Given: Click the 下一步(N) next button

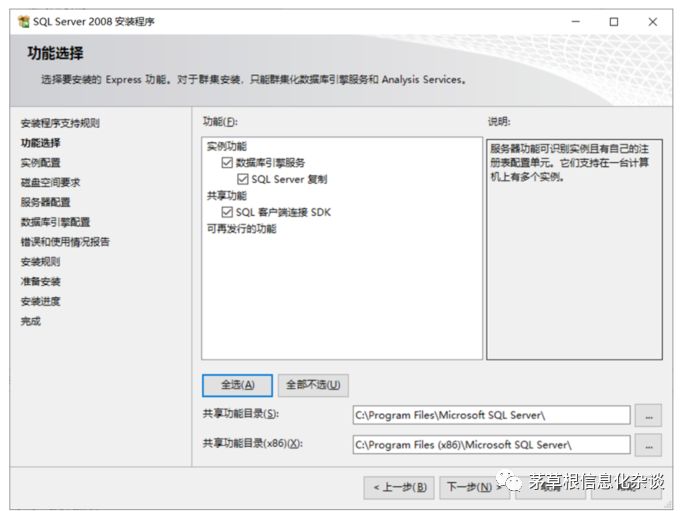Looking at the screenshot, I should 474,487.
